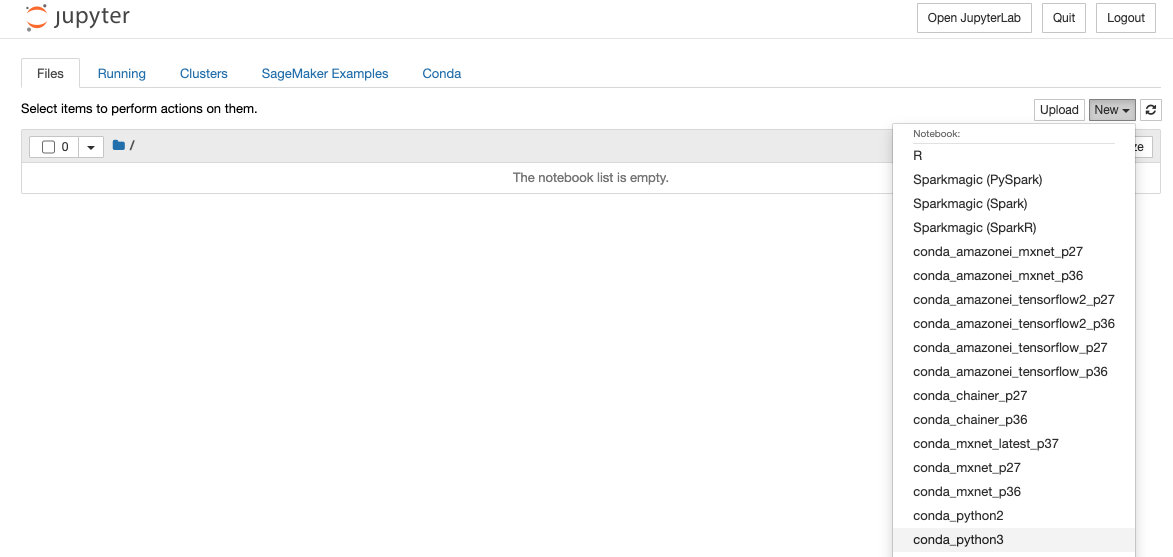Open the Clusters tab

tap(203, 73)
